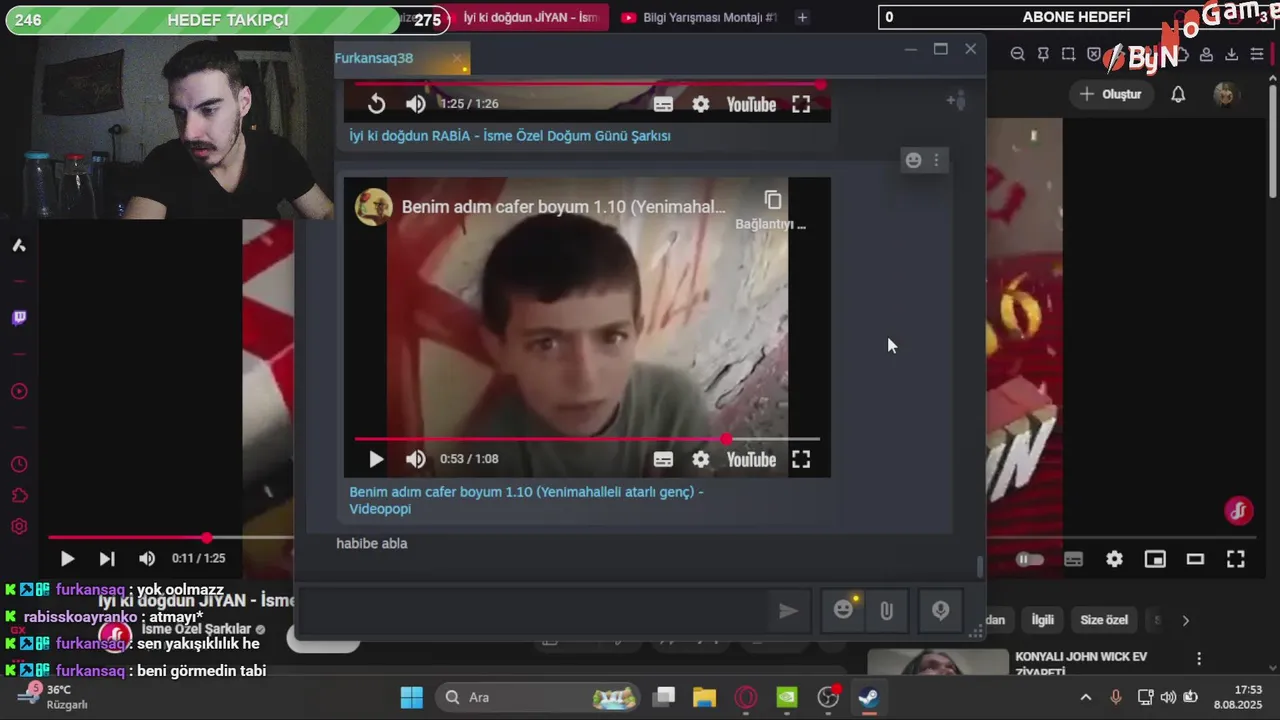Click the pin icon in browser toolbar
The height and width of the screenshot is (720, 1280).
tap(1043, 54)
